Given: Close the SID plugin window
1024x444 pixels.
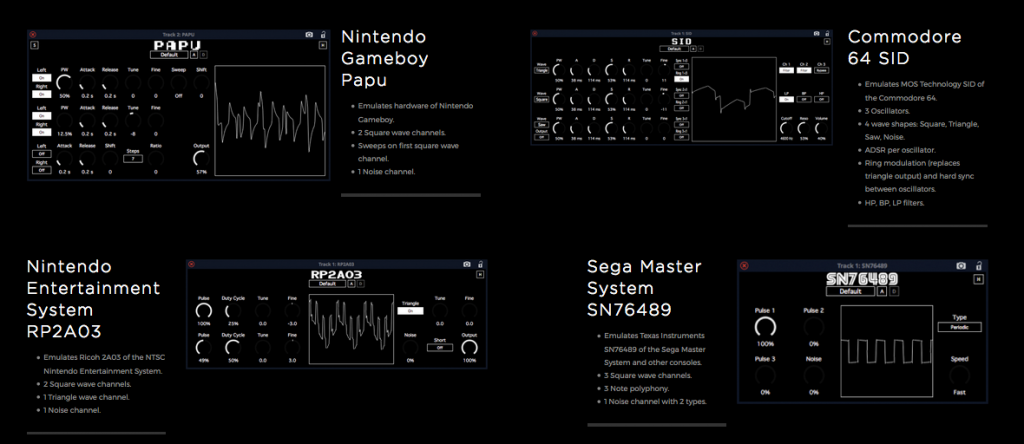Looking at the screenshot, I should click(534, 33).
